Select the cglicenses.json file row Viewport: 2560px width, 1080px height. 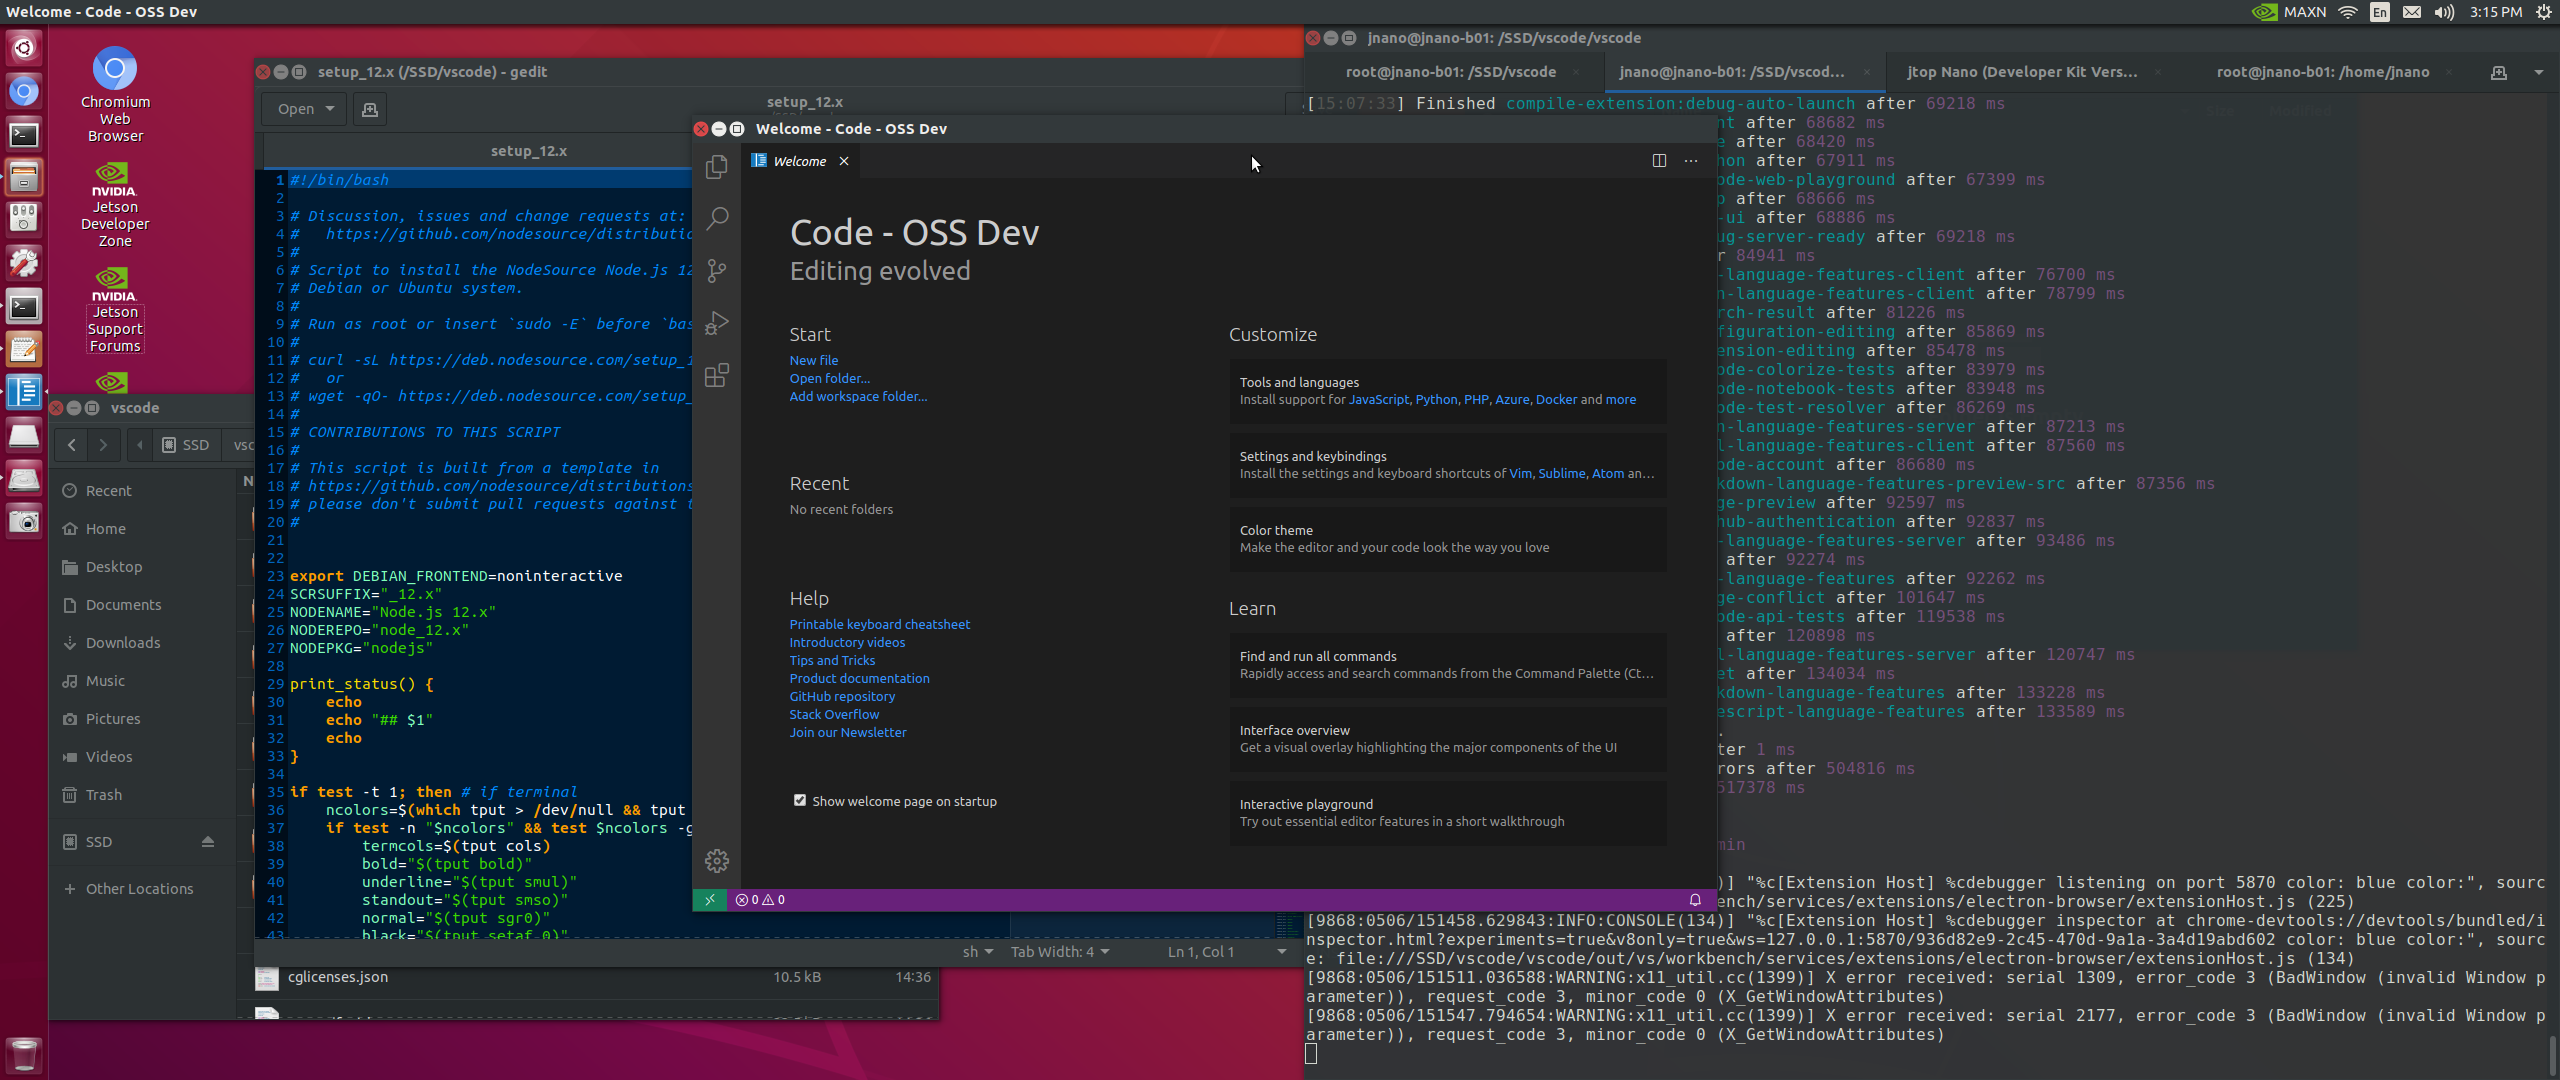click(590, 977)
